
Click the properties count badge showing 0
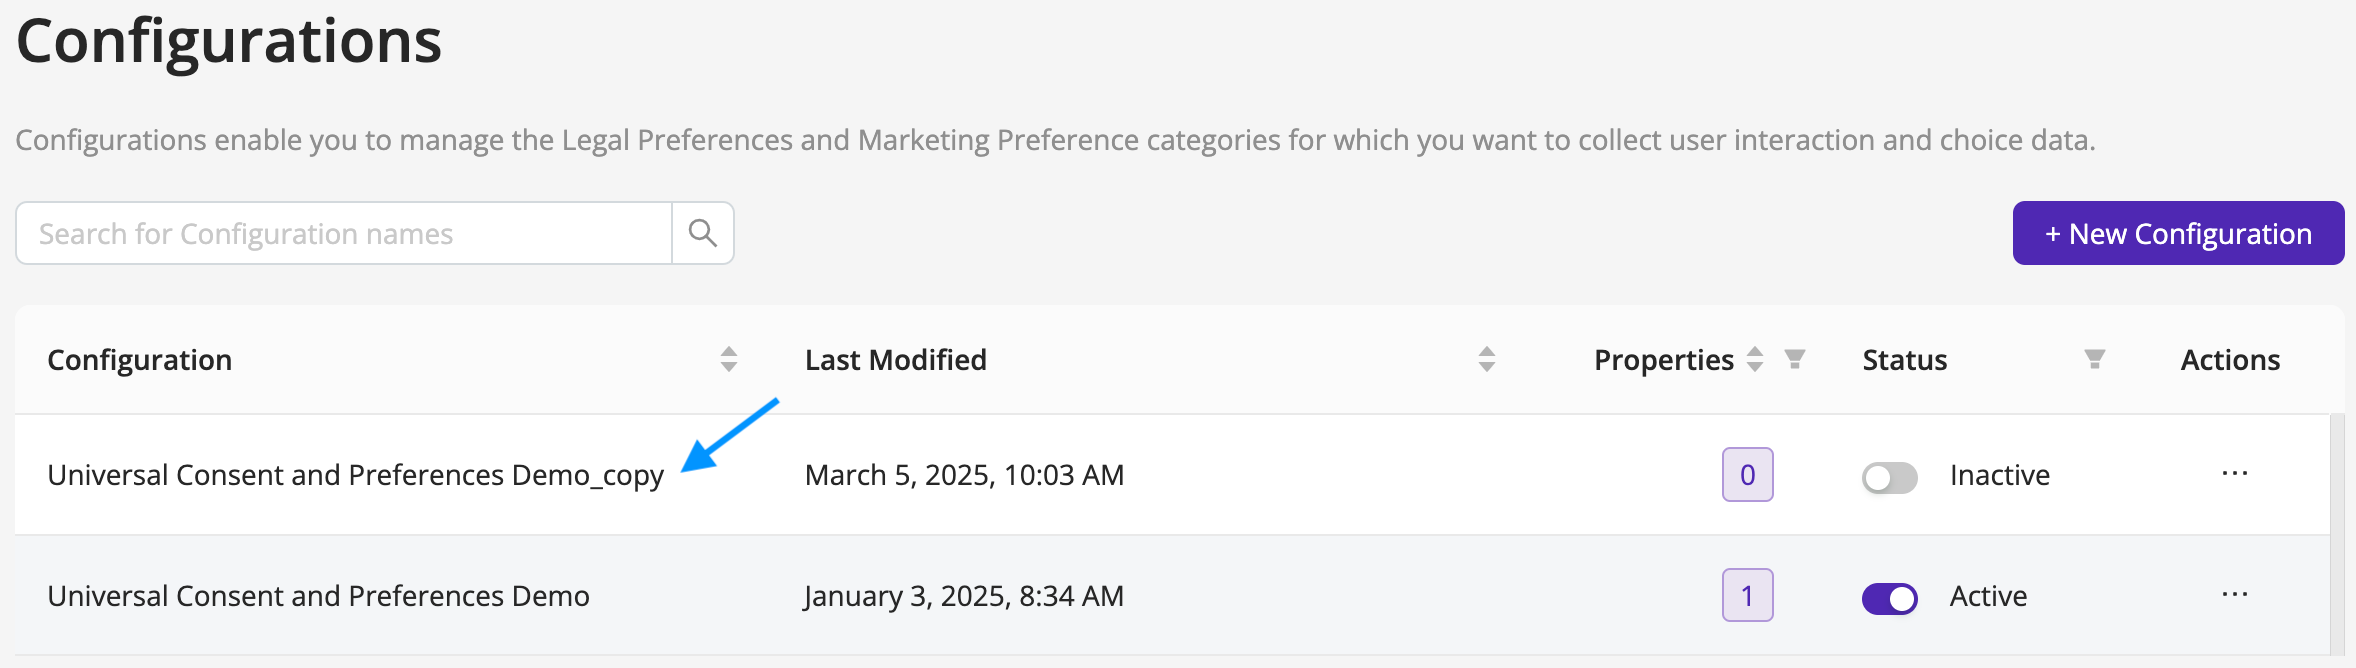tap(1748, 474)
